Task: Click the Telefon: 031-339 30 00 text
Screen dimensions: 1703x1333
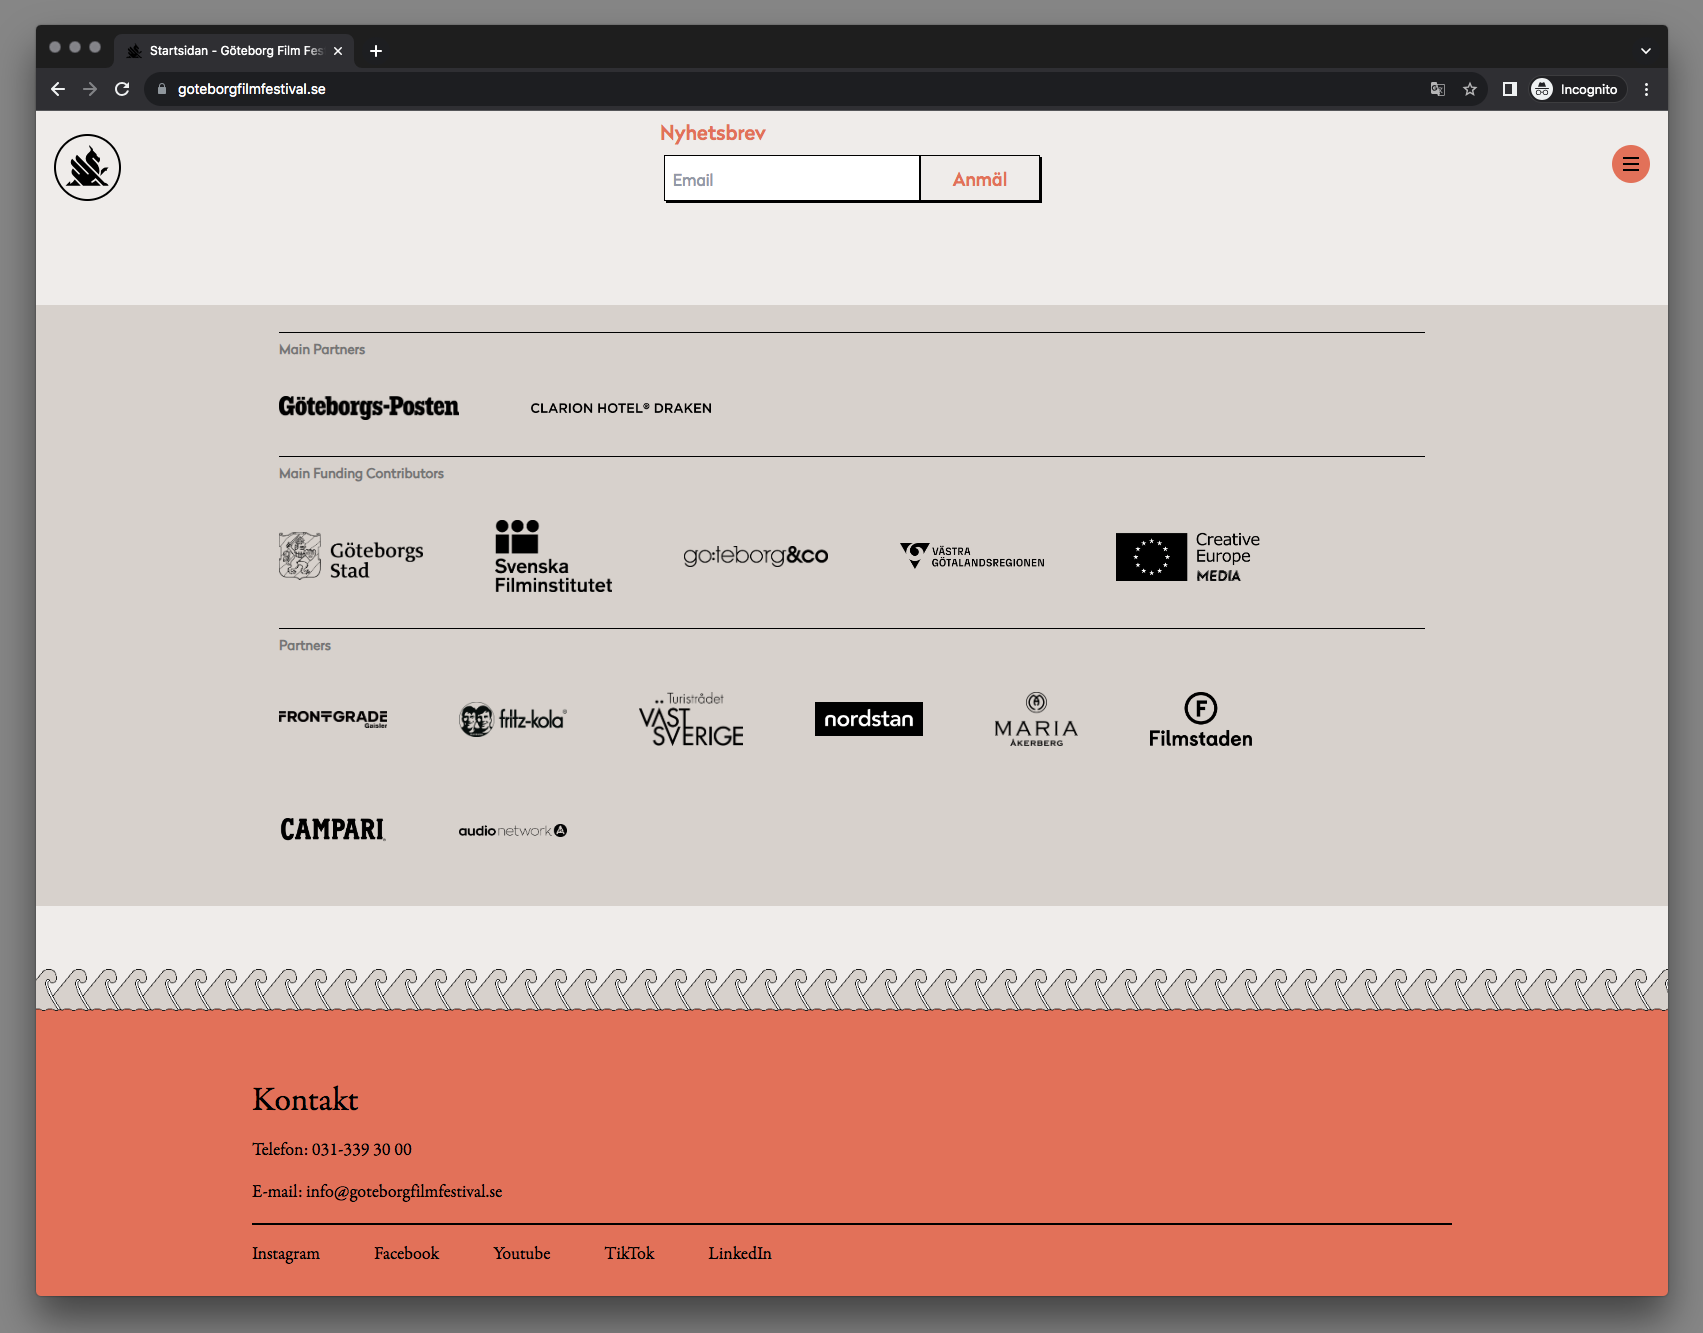Action: click(332, 1149)
